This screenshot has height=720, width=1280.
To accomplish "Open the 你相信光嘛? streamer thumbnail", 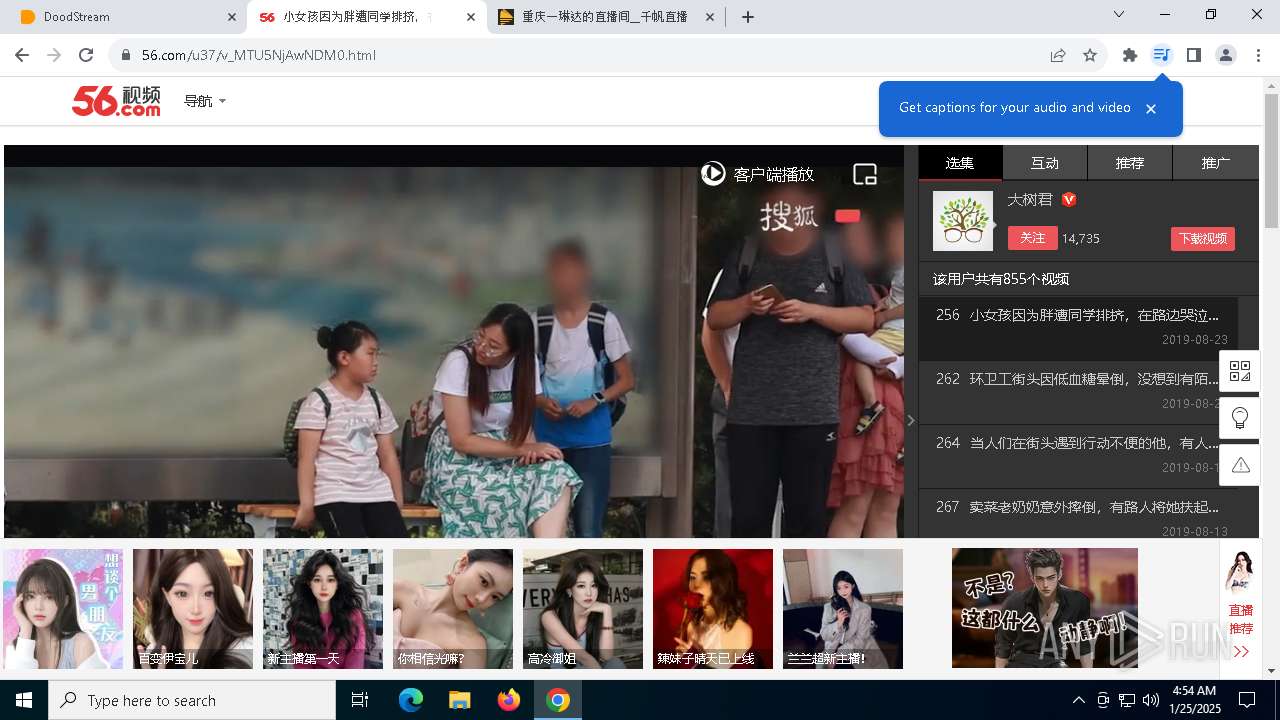I will pos(453,609).
